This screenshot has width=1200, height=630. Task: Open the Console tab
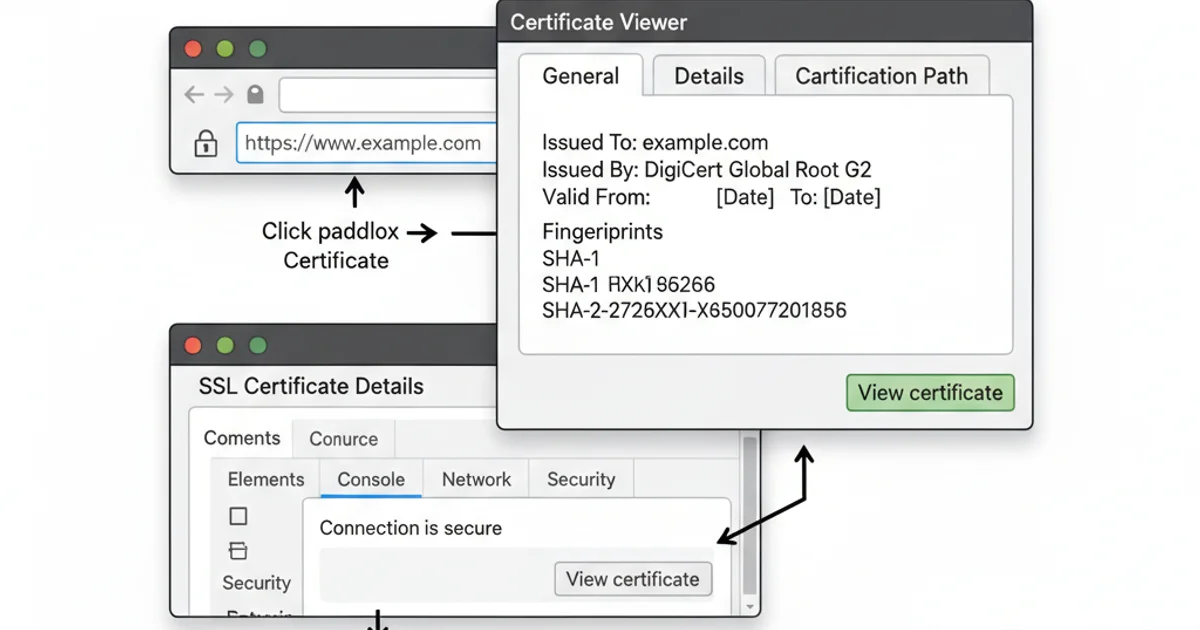tap(371, 479)
